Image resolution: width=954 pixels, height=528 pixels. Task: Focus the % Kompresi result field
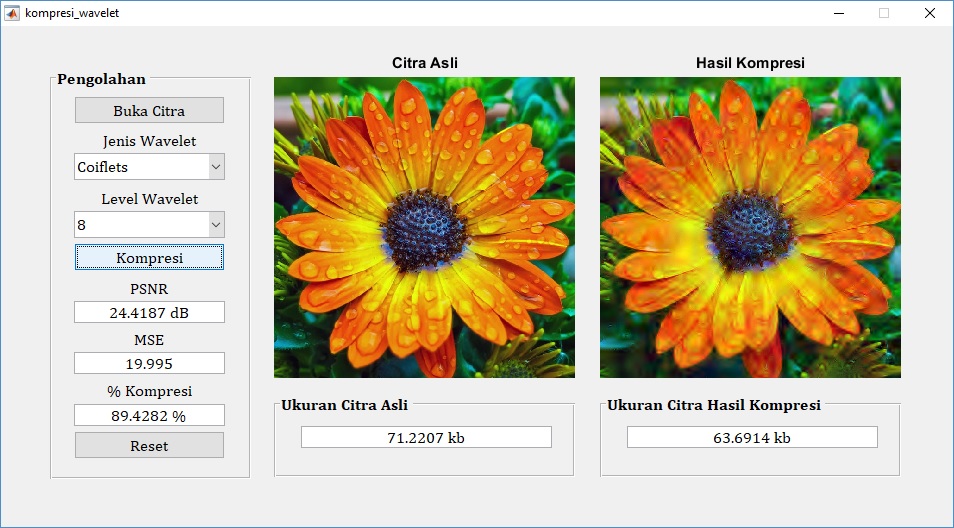(x=149, y=415)
